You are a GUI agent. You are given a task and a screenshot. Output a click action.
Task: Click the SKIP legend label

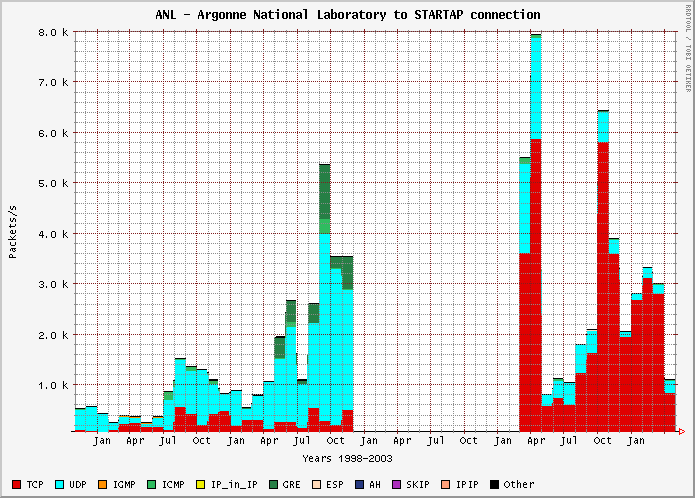point(418,484)
